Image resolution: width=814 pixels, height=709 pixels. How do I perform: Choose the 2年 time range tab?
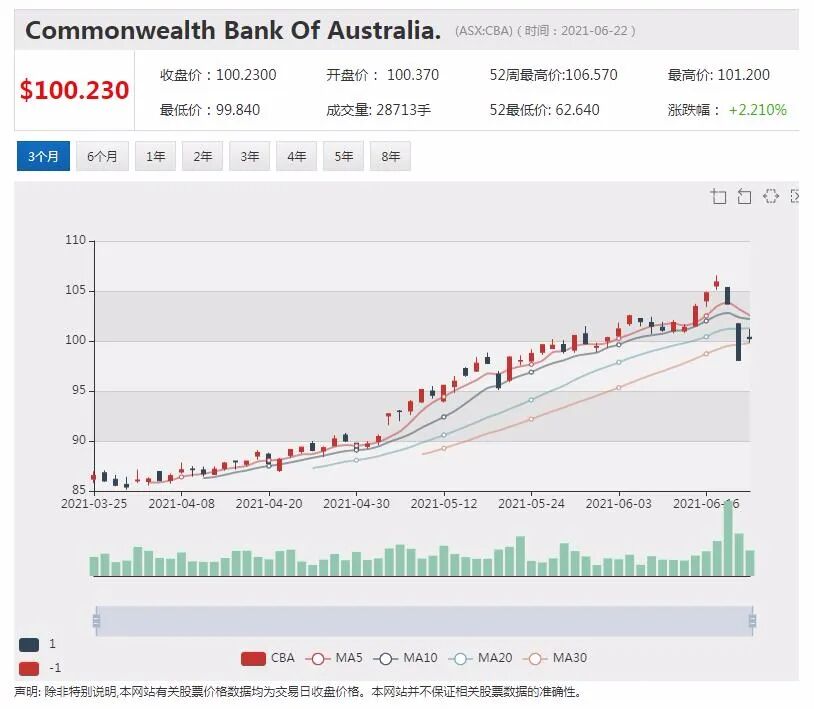click(x=202, y=156)
